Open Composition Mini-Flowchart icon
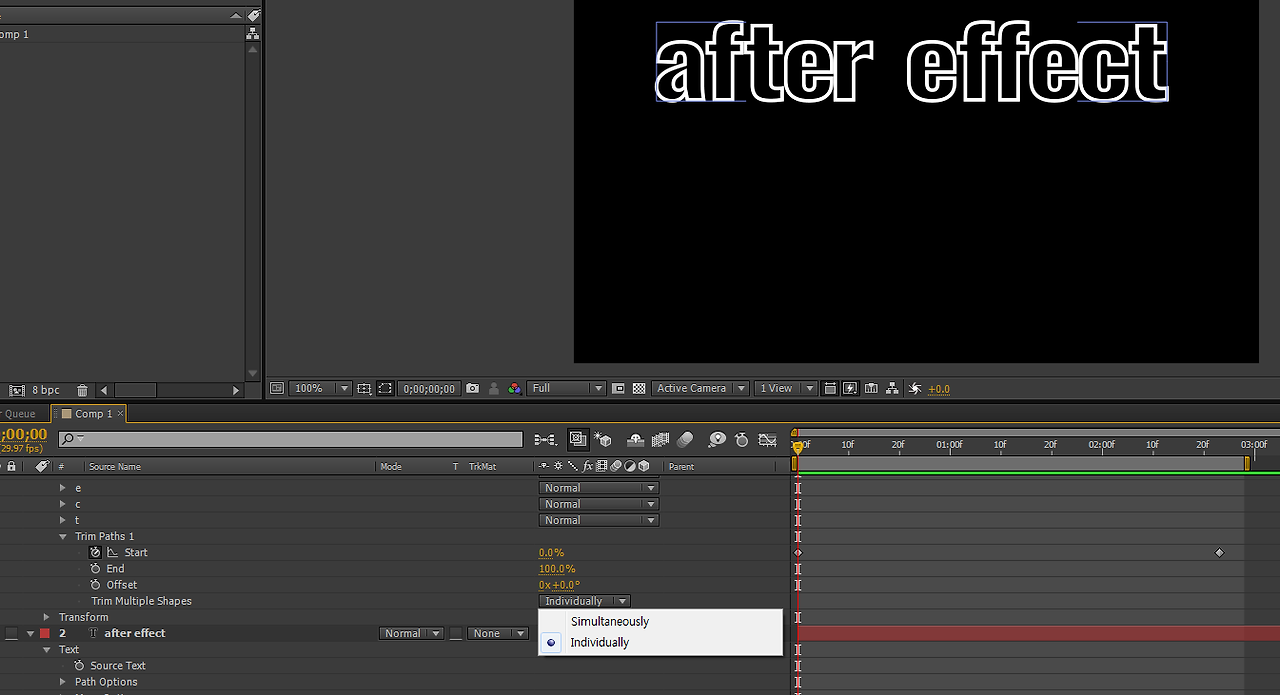This screenshot has height=695, width=1280. [546, 439]
